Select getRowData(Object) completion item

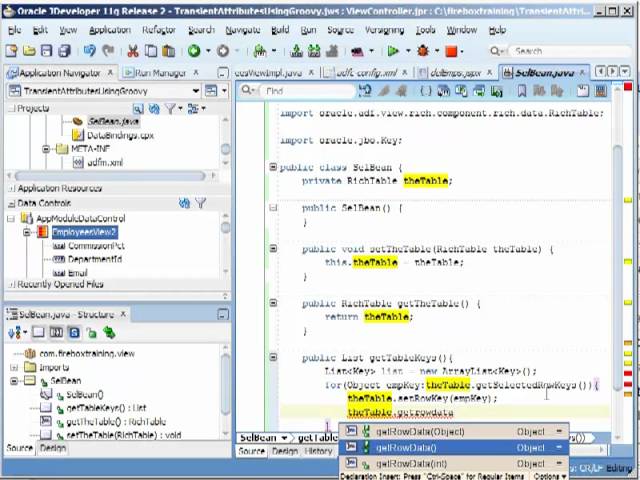[x=454, y=431]
